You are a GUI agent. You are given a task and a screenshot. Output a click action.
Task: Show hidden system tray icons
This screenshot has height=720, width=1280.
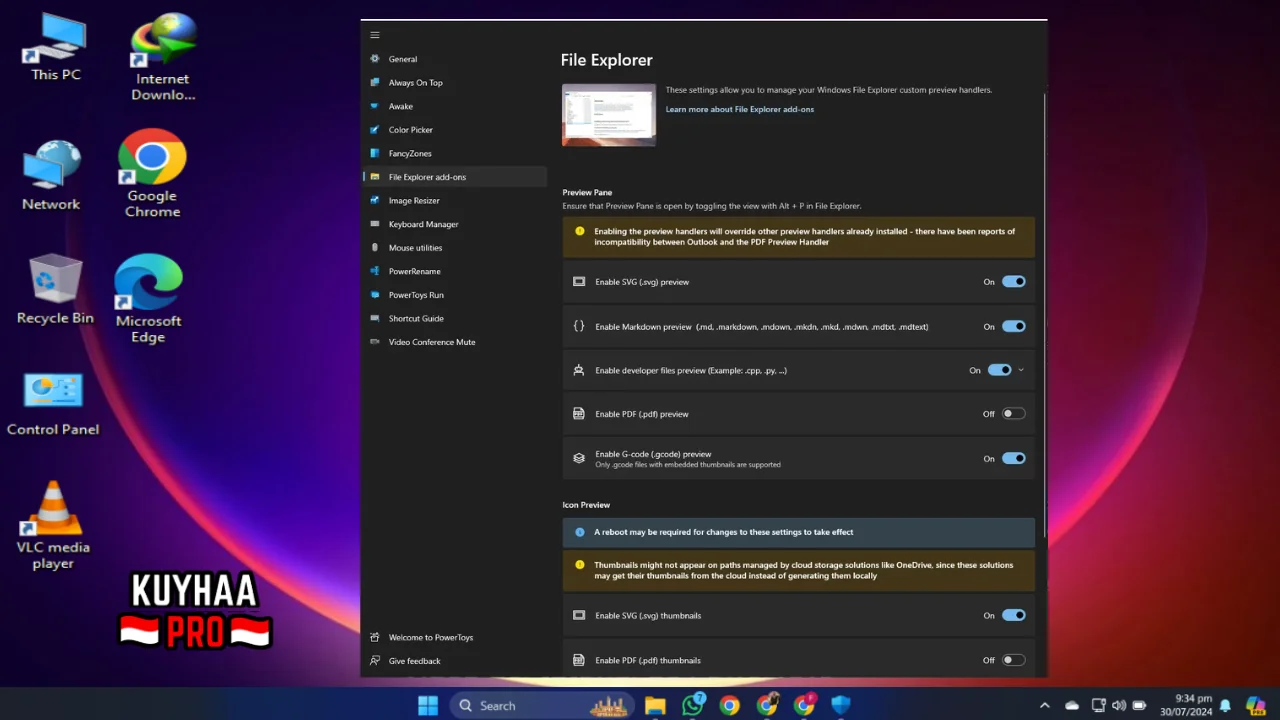click(1045, 706)
